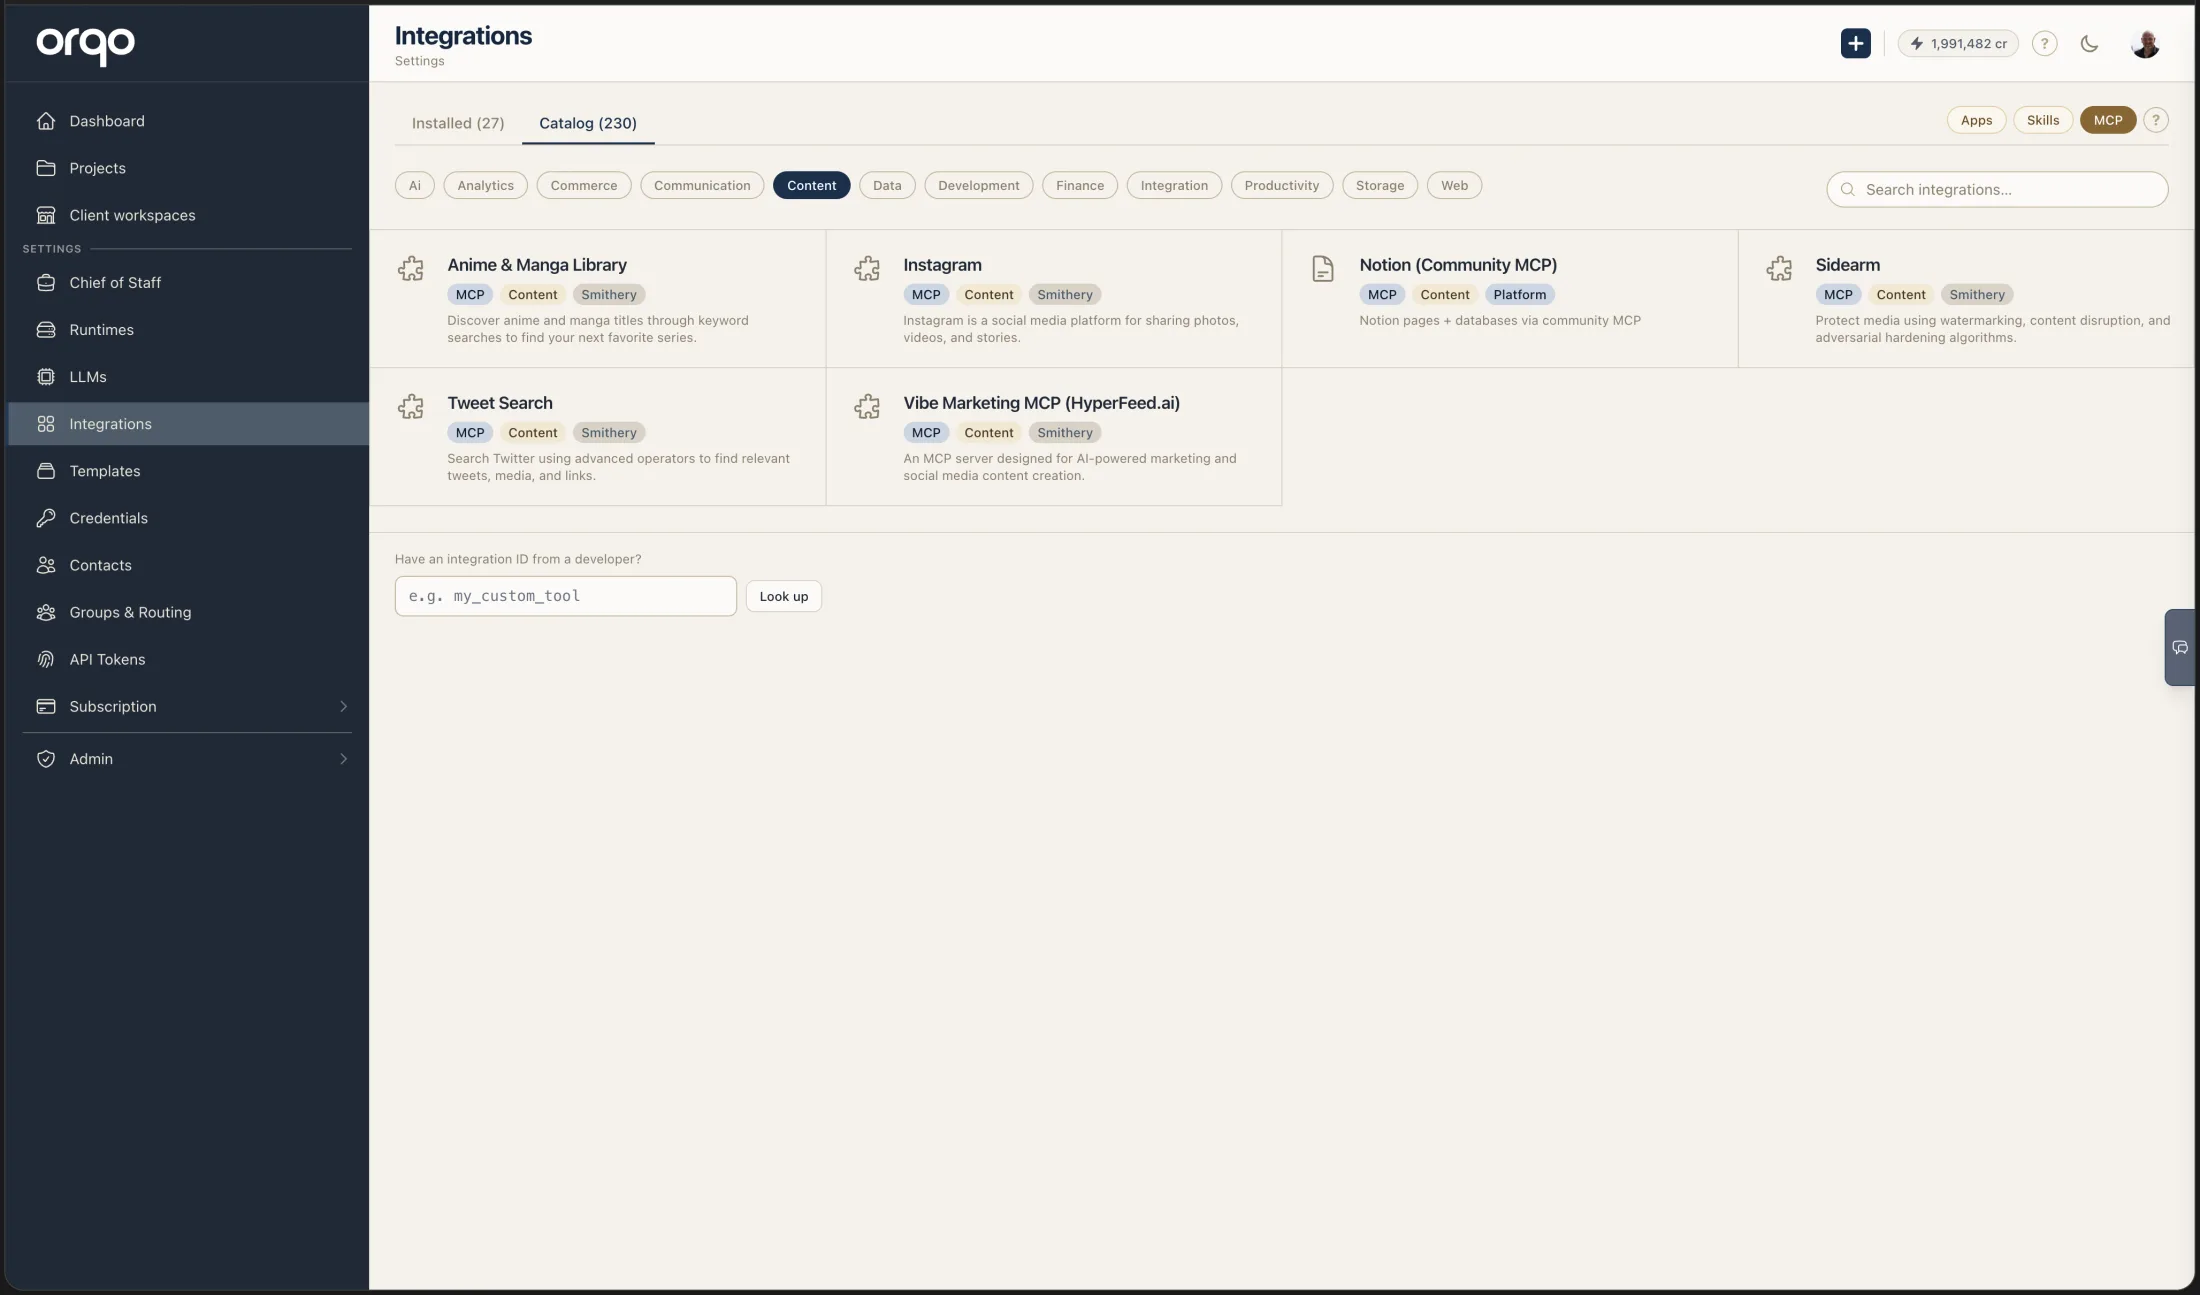Open the feedback chat side widget
Viewport: 2200px width, 1295px height.
coord(2180,647)
